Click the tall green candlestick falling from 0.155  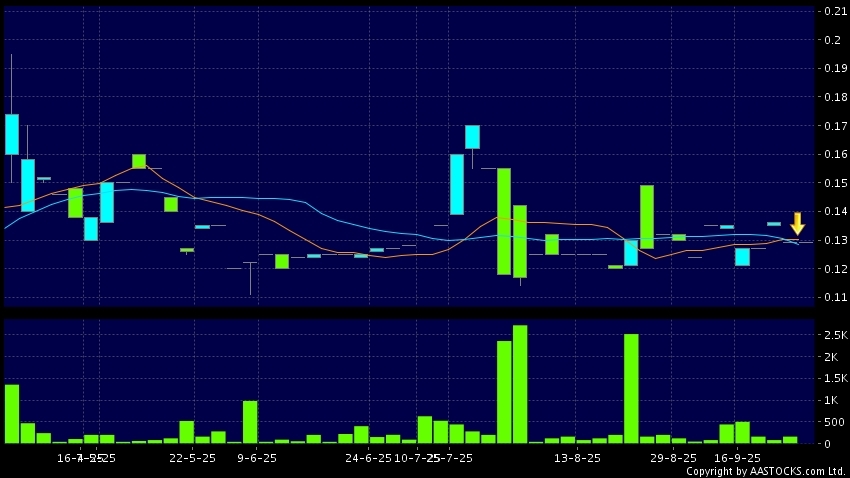504,221
